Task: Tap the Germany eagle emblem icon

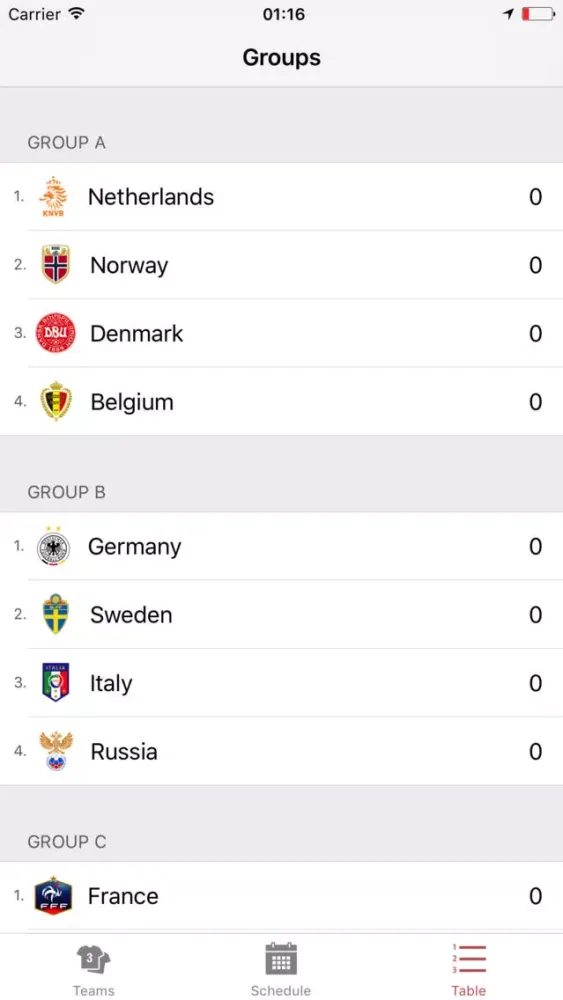Action: pyautogui.click(x=54, y=547)
